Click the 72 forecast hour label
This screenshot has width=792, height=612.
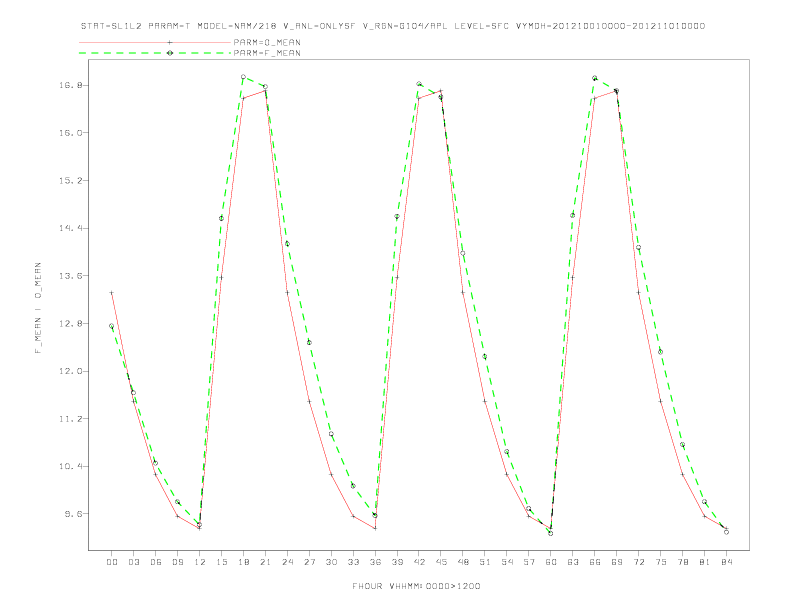coord(639,562)
